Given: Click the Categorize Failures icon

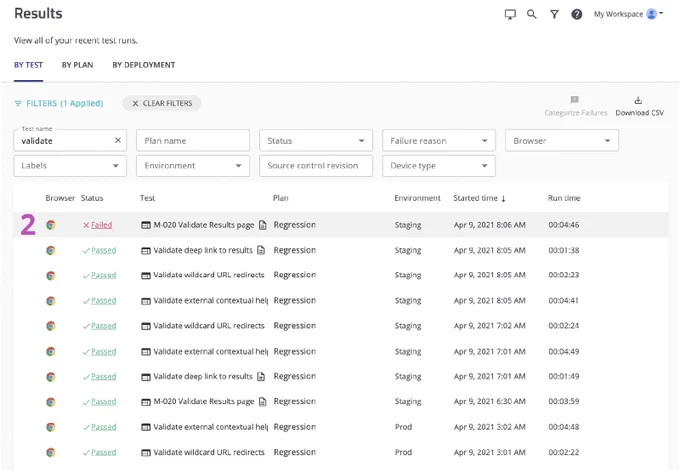Looking at the screenshot, I should [575, 100].
